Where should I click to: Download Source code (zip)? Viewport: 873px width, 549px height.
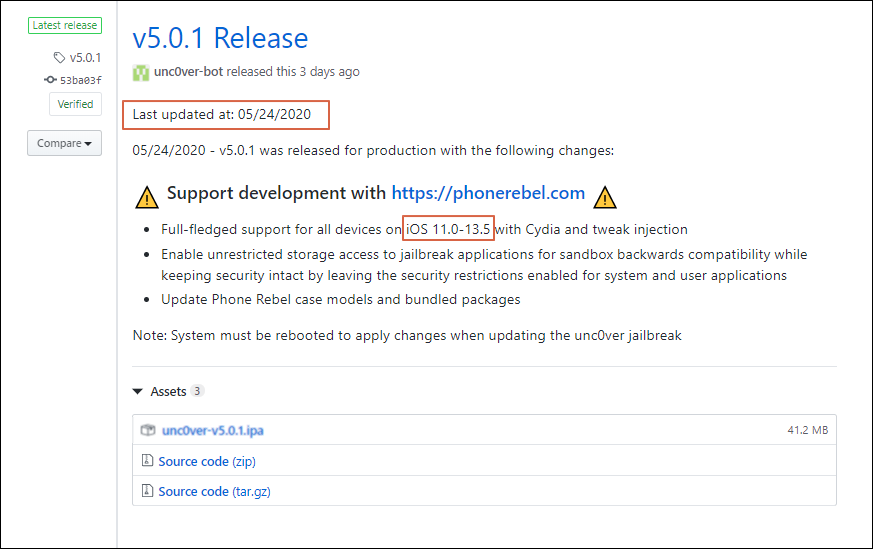[207, 462]
